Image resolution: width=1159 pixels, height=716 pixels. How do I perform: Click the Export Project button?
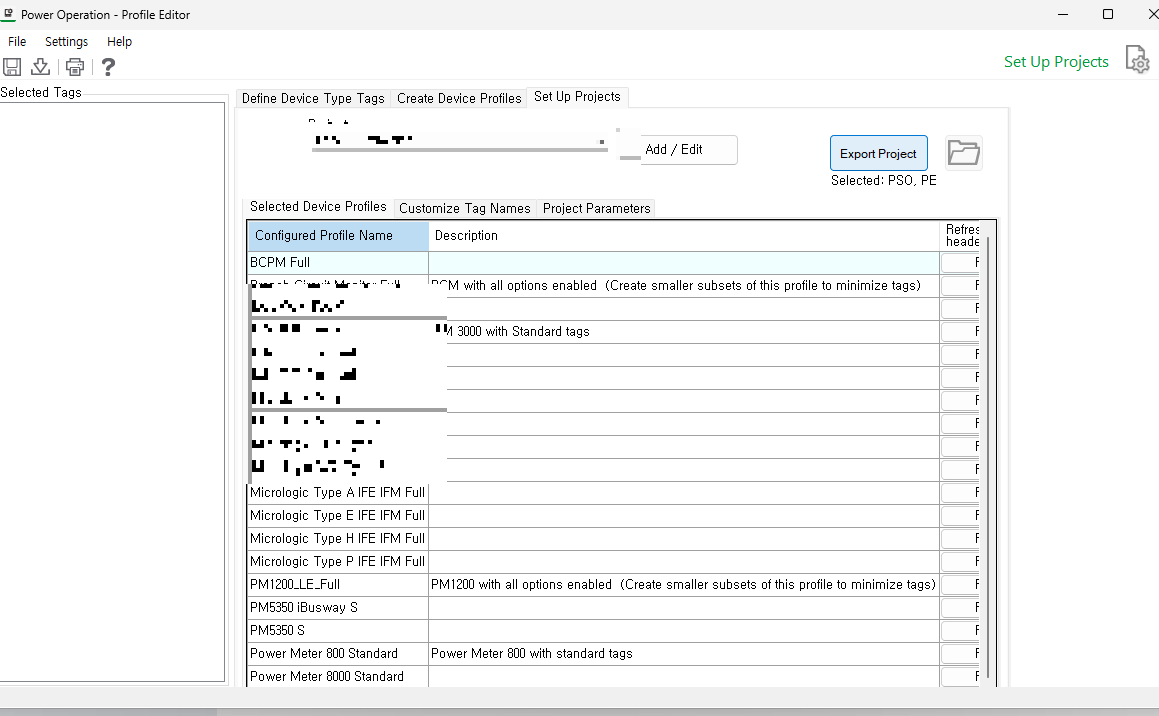tap(878, 154)
